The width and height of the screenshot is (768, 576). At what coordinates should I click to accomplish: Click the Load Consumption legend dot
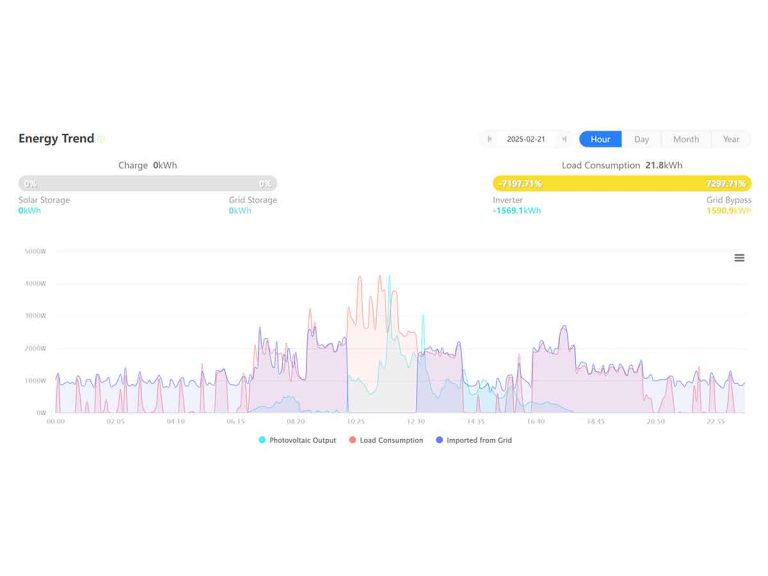point(353,440)
